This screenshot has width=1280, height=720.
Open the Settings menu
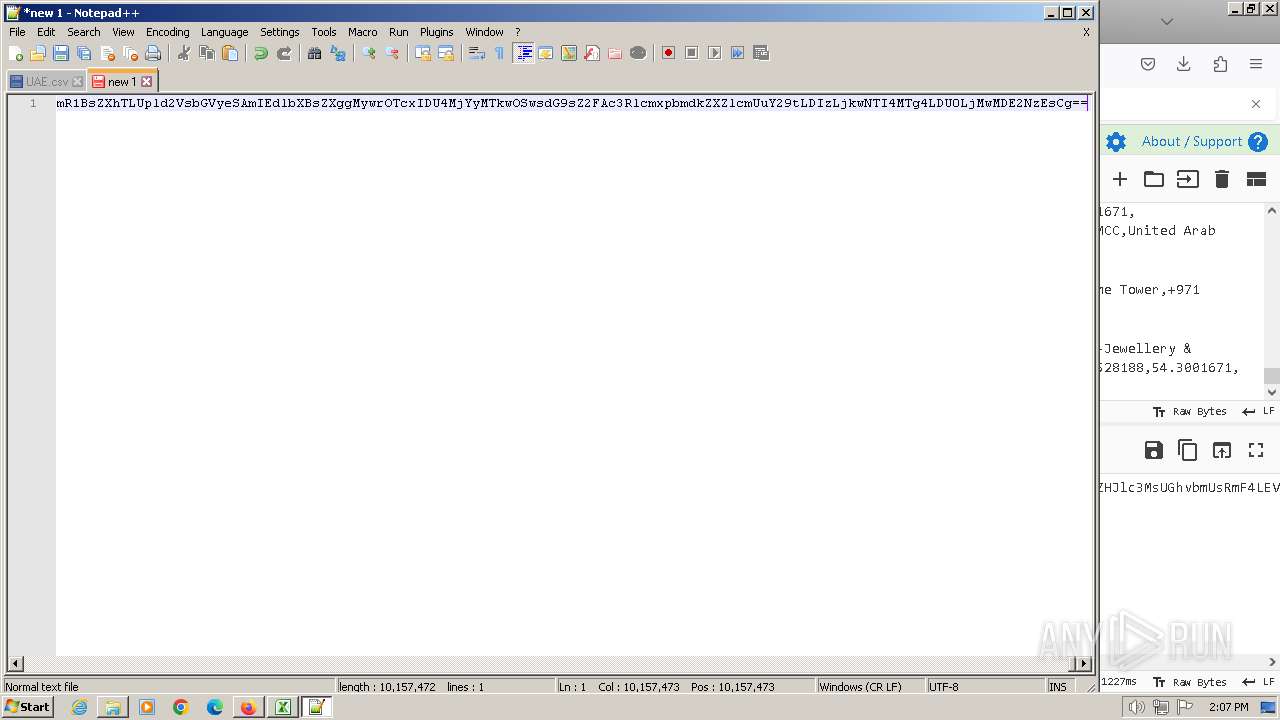280,32
